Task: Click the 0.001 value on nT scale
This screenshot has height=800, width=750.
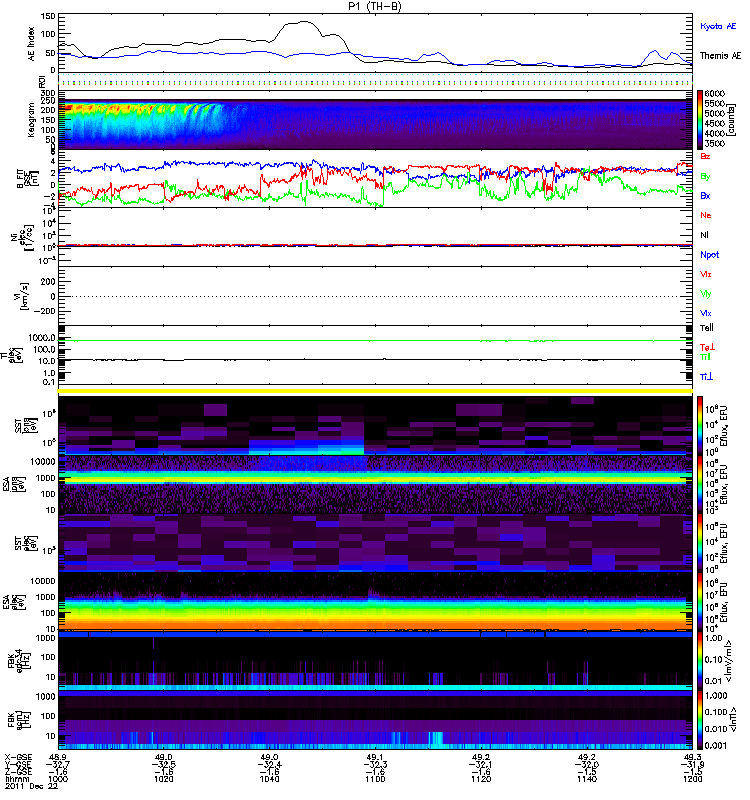Action: tap(715, 745)
